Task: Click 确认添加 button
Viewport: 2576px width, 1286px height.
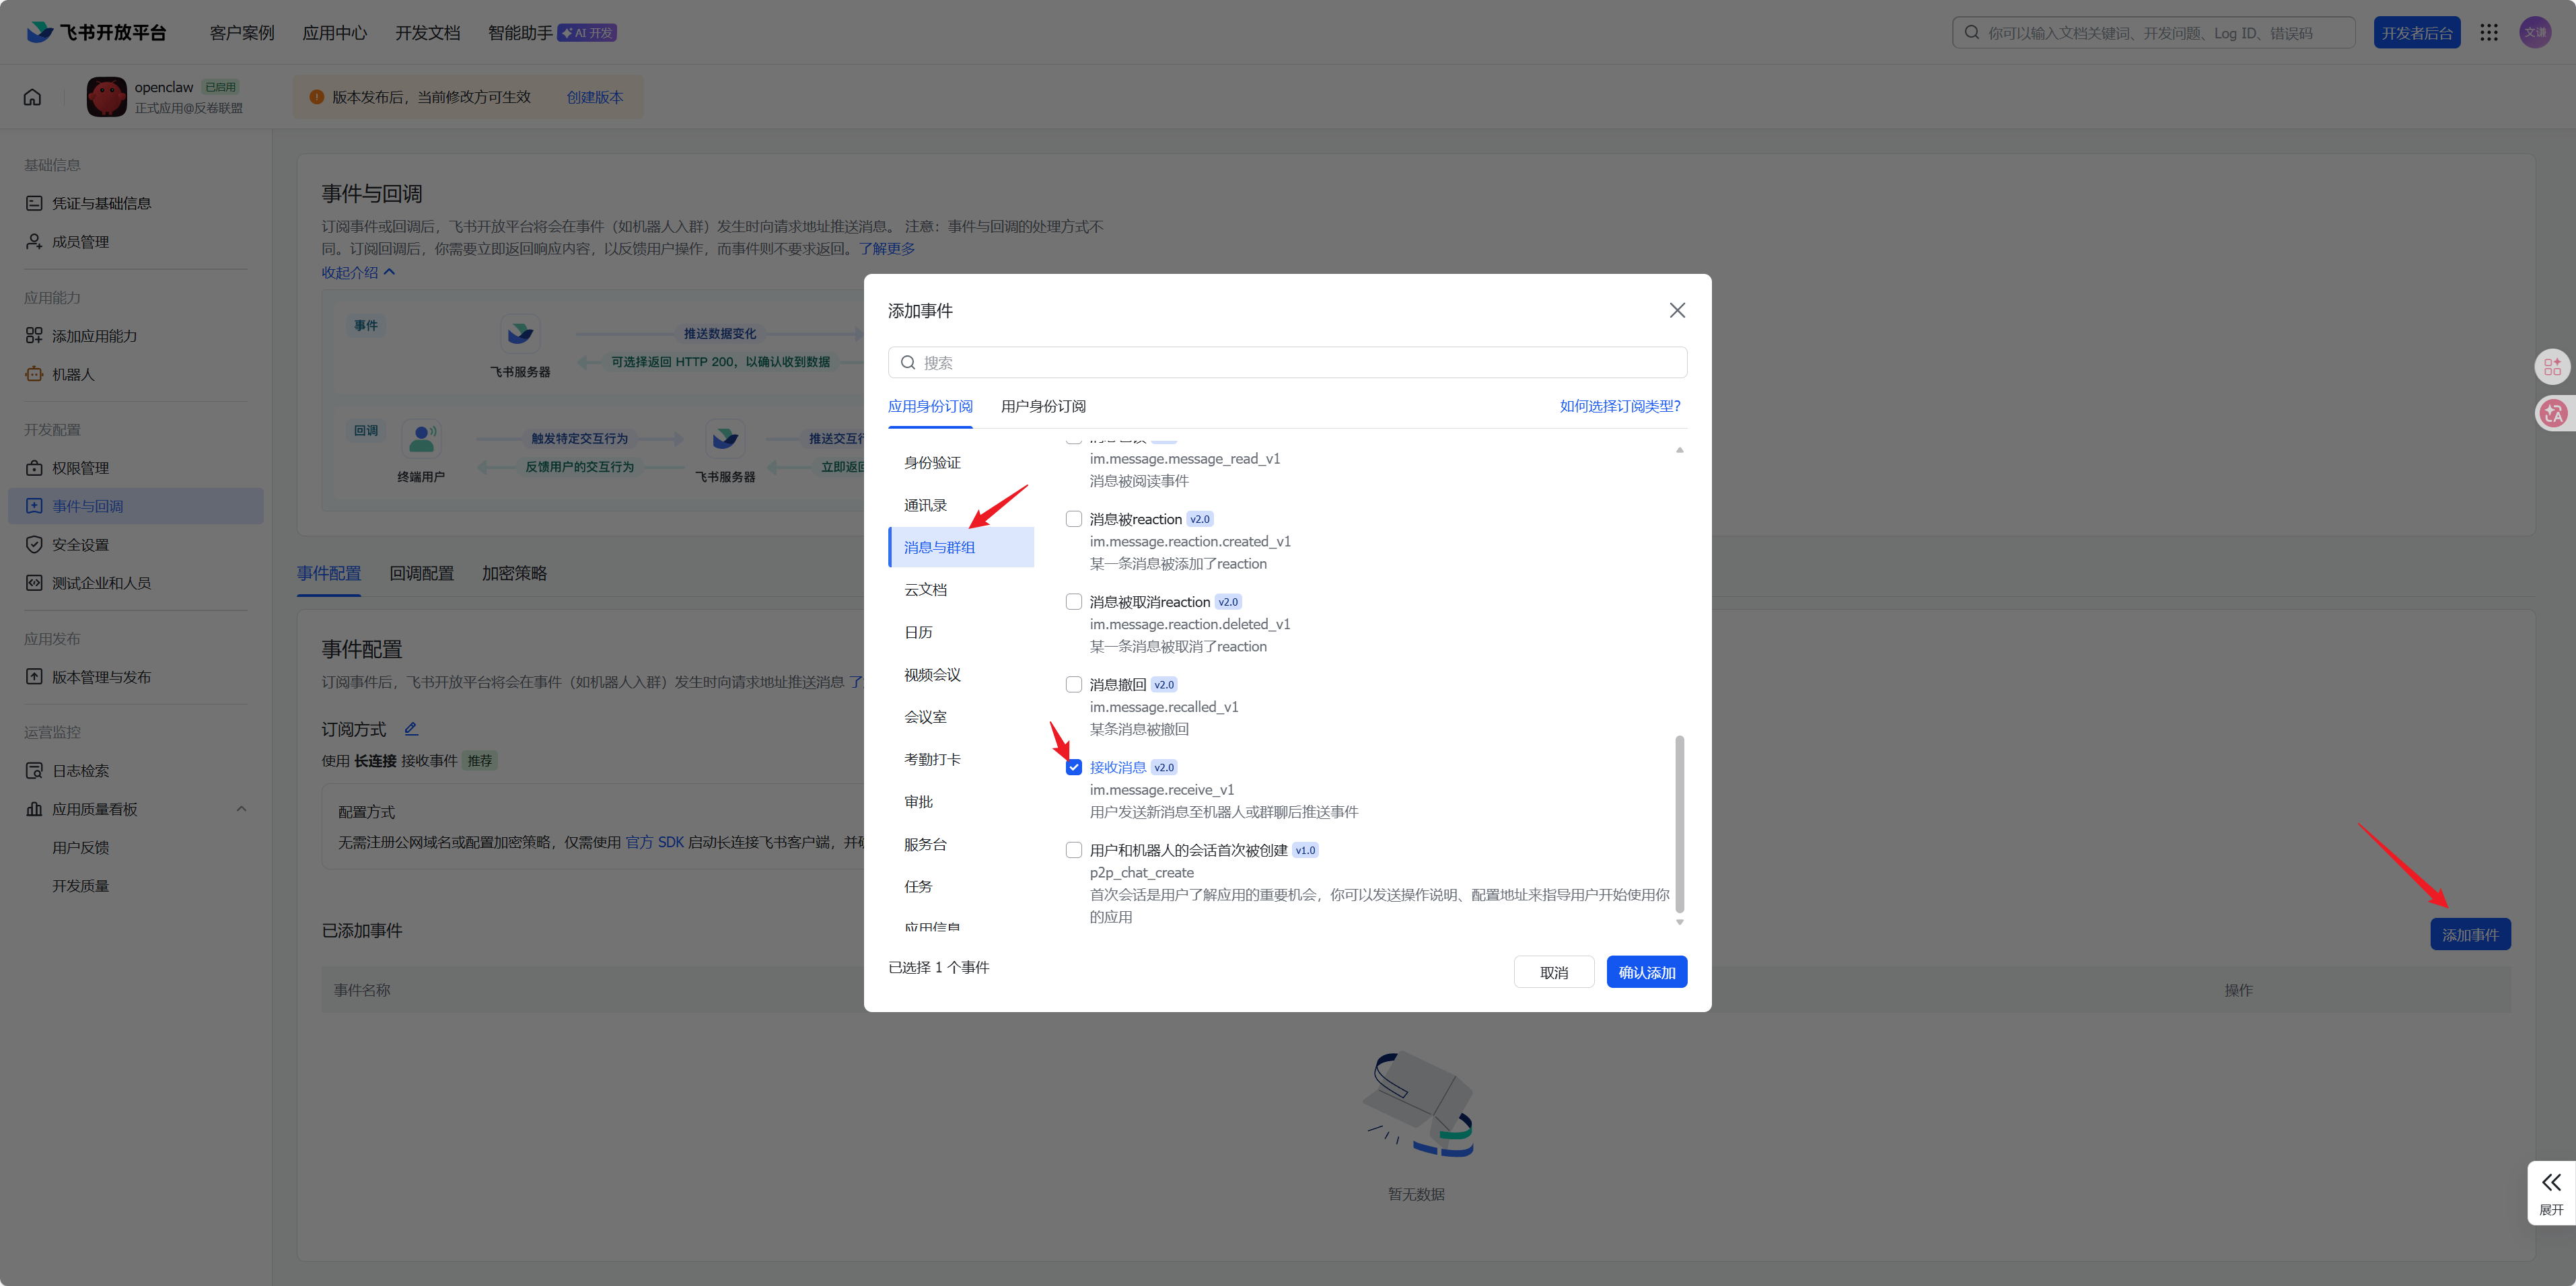Action: pyautogui.click(x=1646, y=972)
